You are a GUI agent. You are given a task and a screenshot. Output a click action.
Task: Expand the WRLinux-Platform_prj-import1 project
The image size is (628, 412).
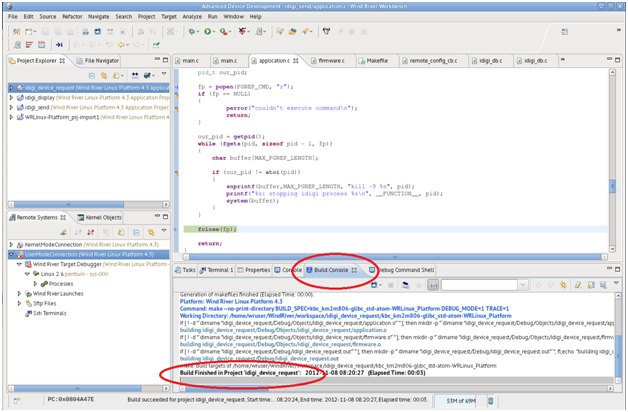11,117
